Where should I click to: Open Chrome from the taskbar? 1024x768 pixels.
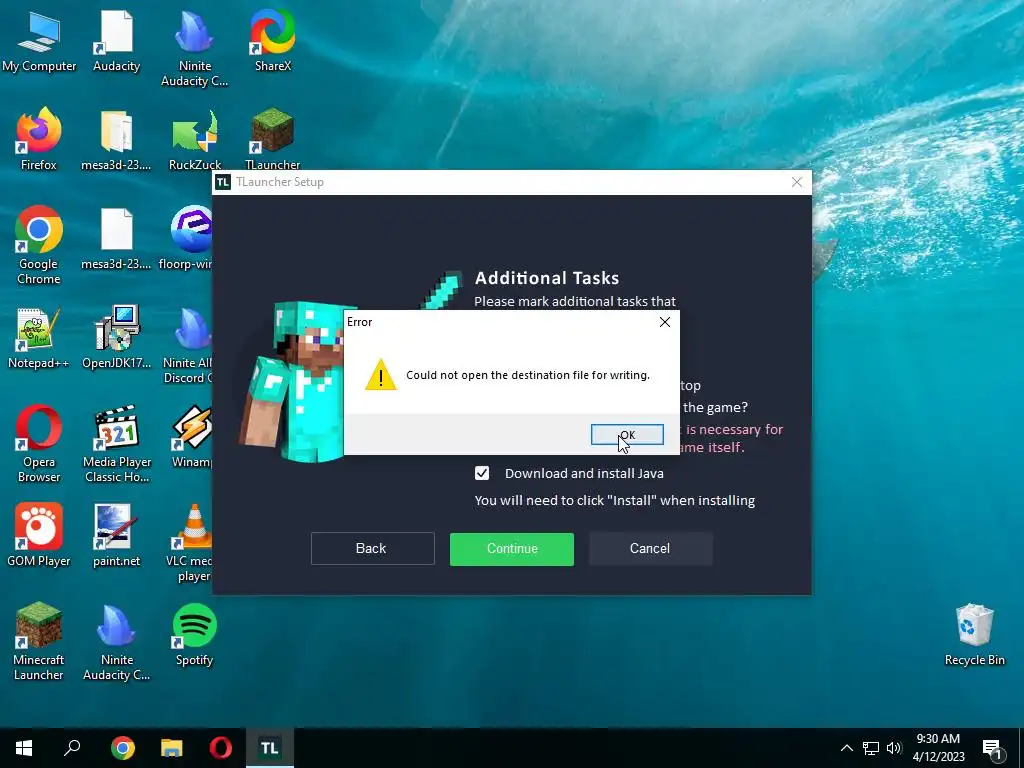[x=122, y=748]
